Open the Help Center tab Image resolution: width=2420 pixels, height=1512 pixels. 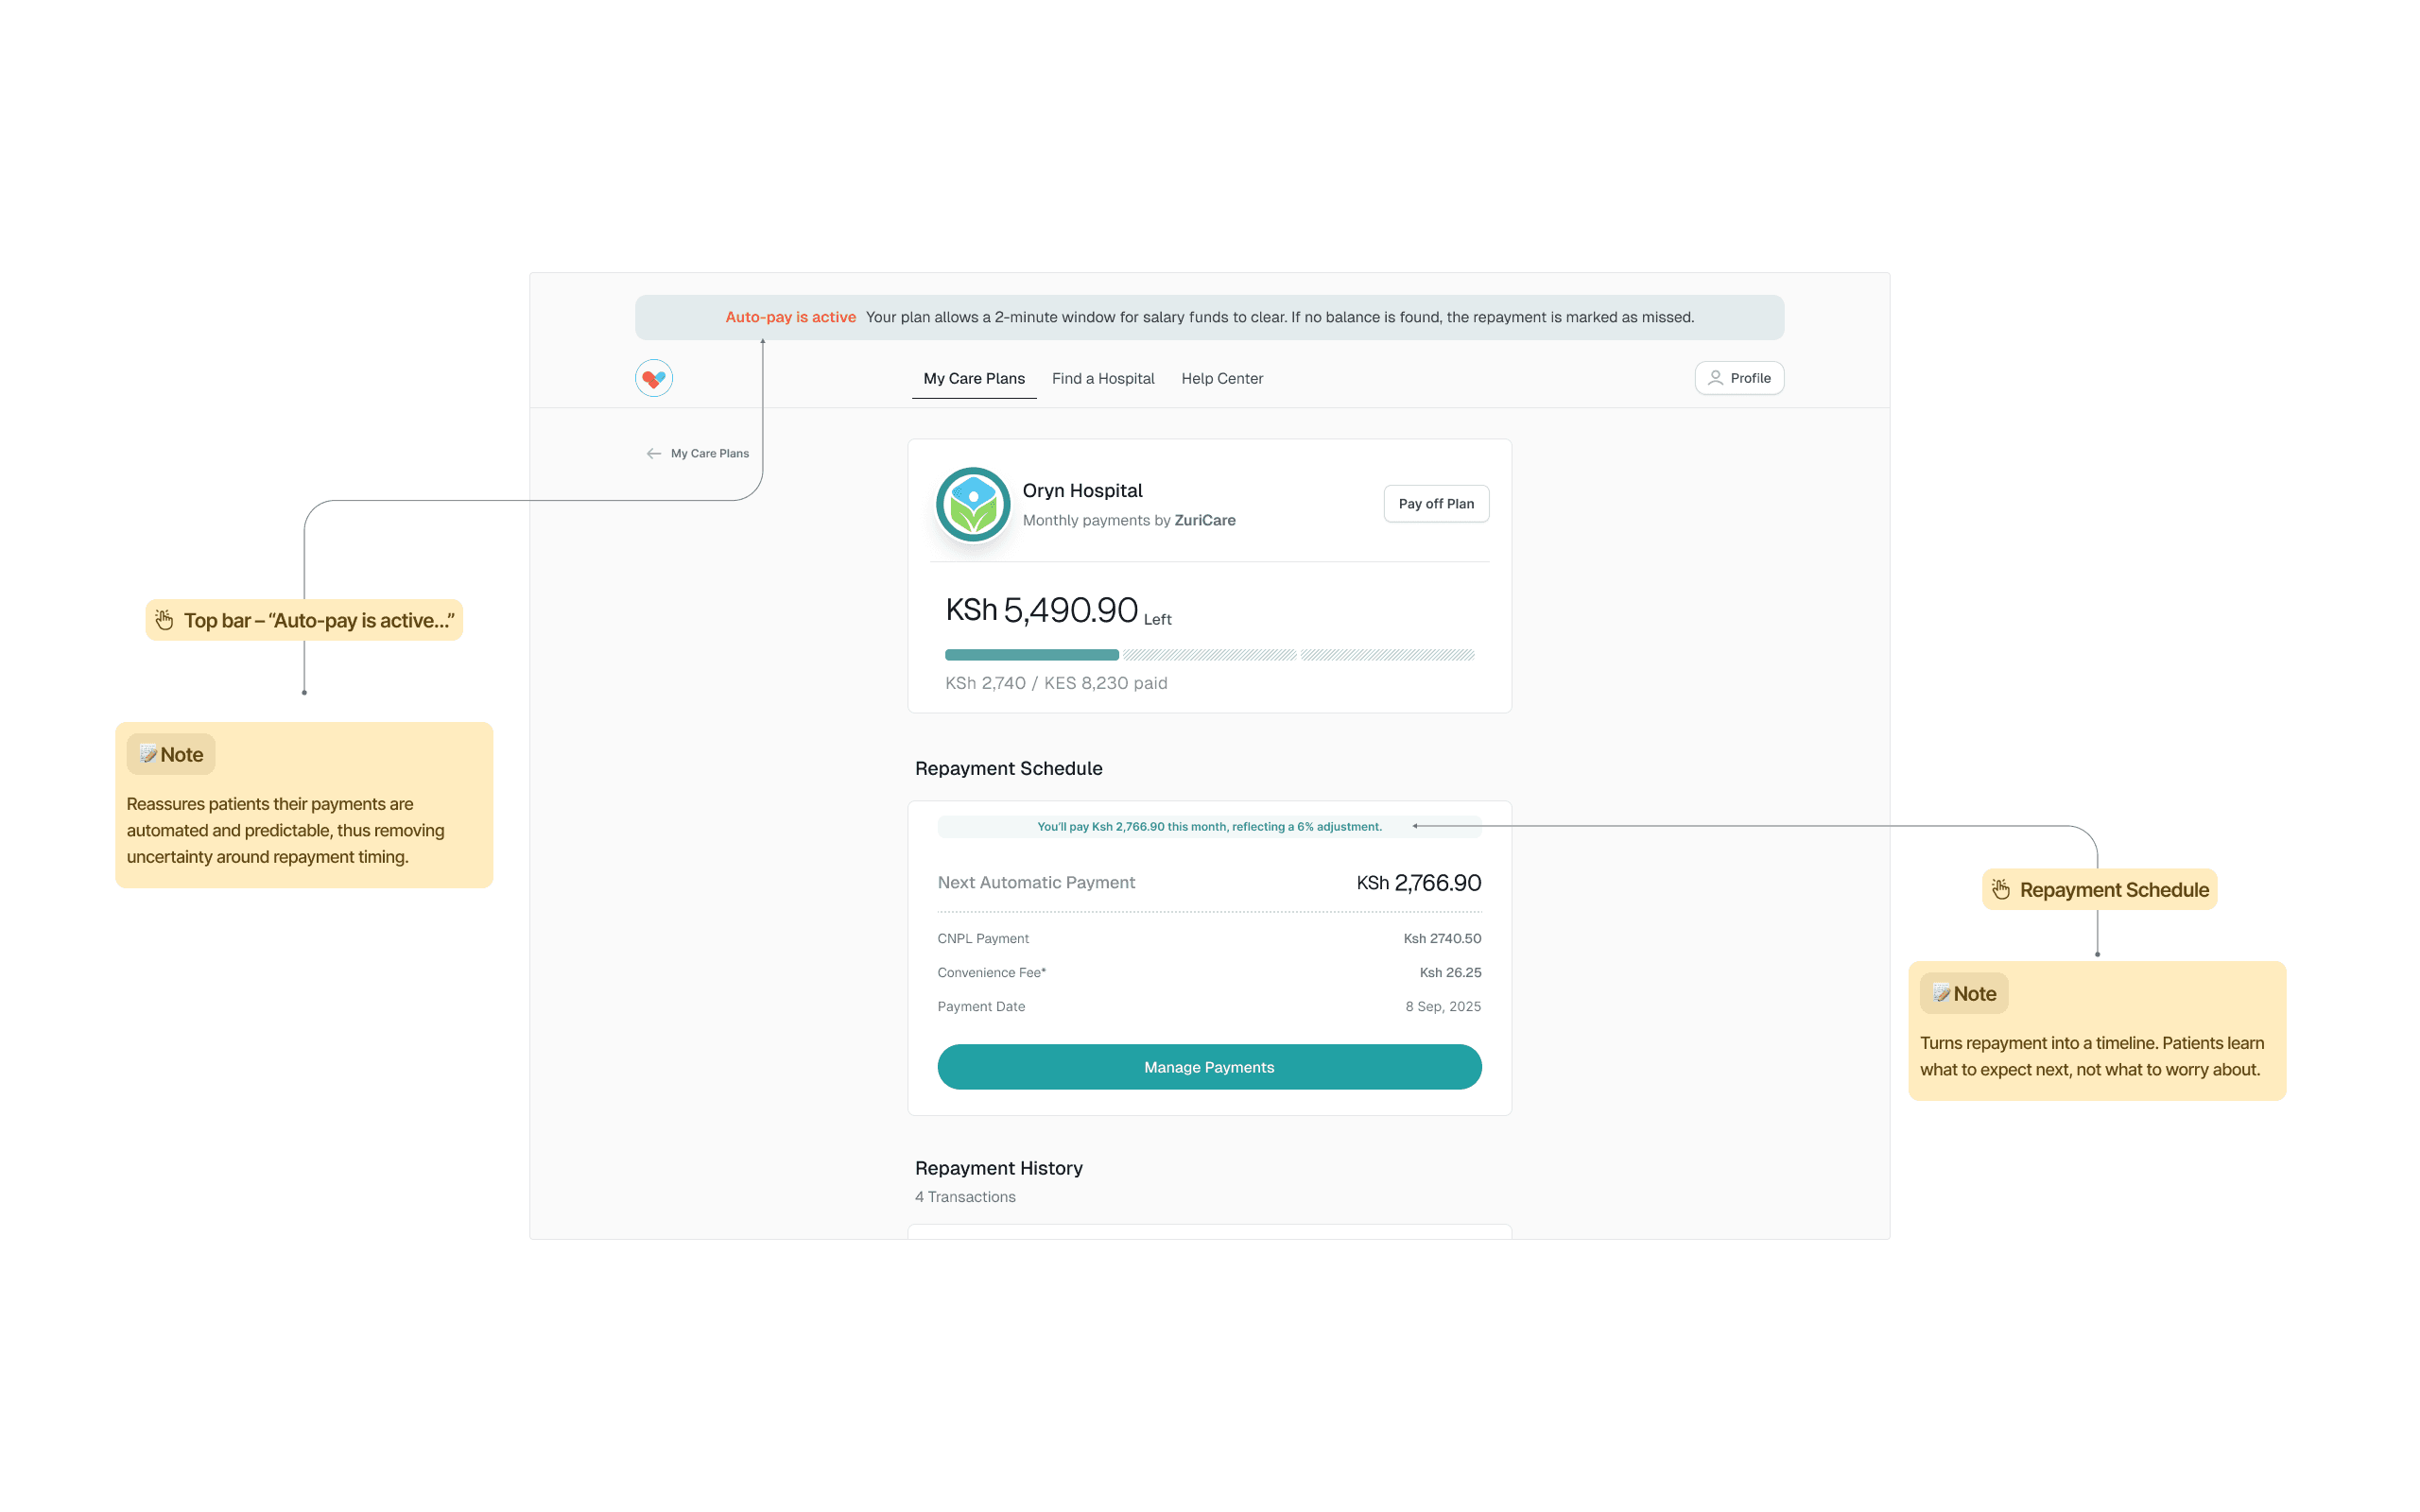coord(1221,378)
